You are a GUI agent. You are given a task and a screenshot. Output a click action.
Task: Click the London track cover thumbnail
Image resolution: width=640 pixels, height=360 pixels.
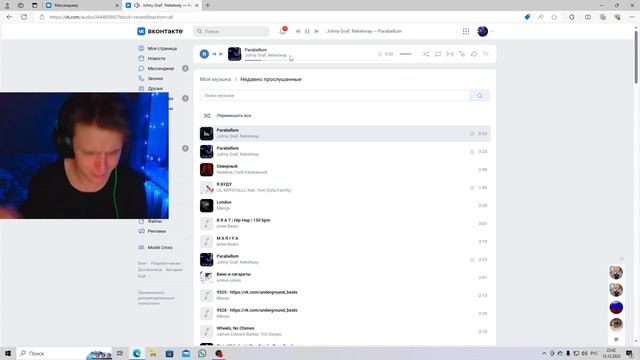(207, 205)
